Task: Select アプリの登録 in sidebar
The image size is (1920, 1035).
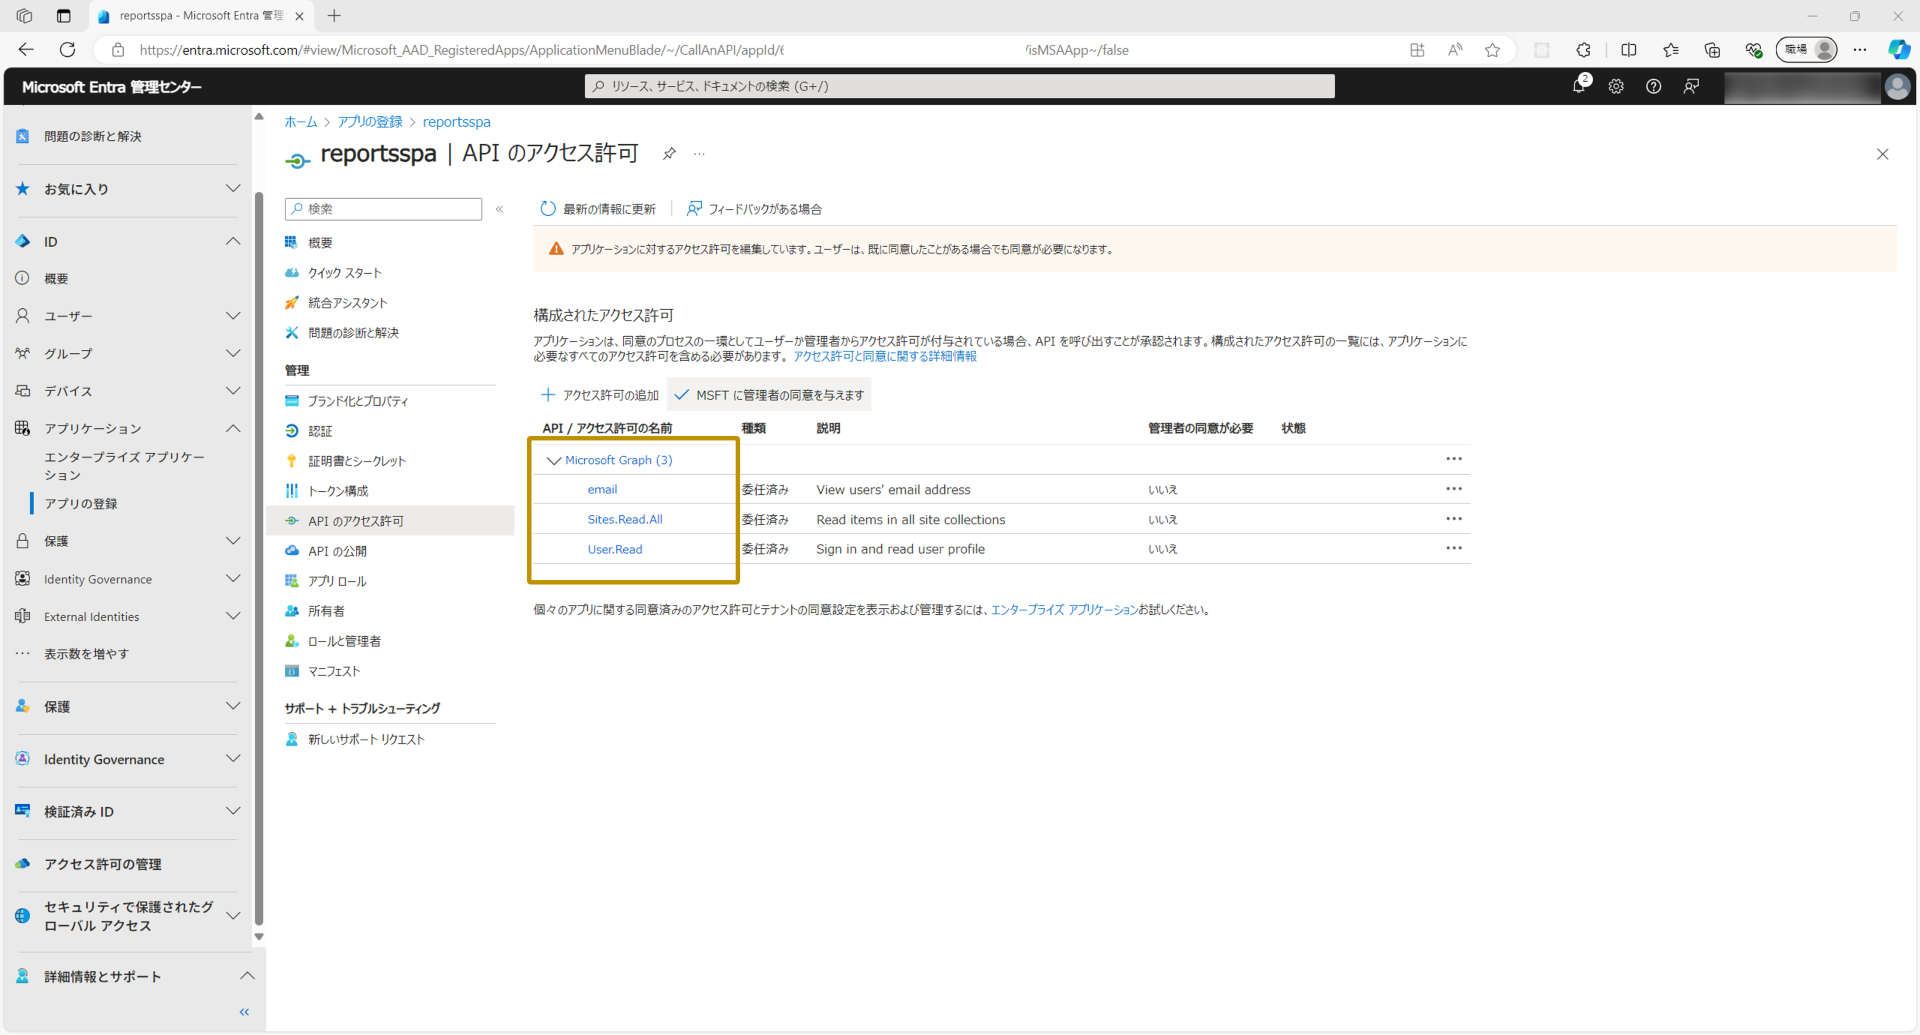Action: [80, 504]
